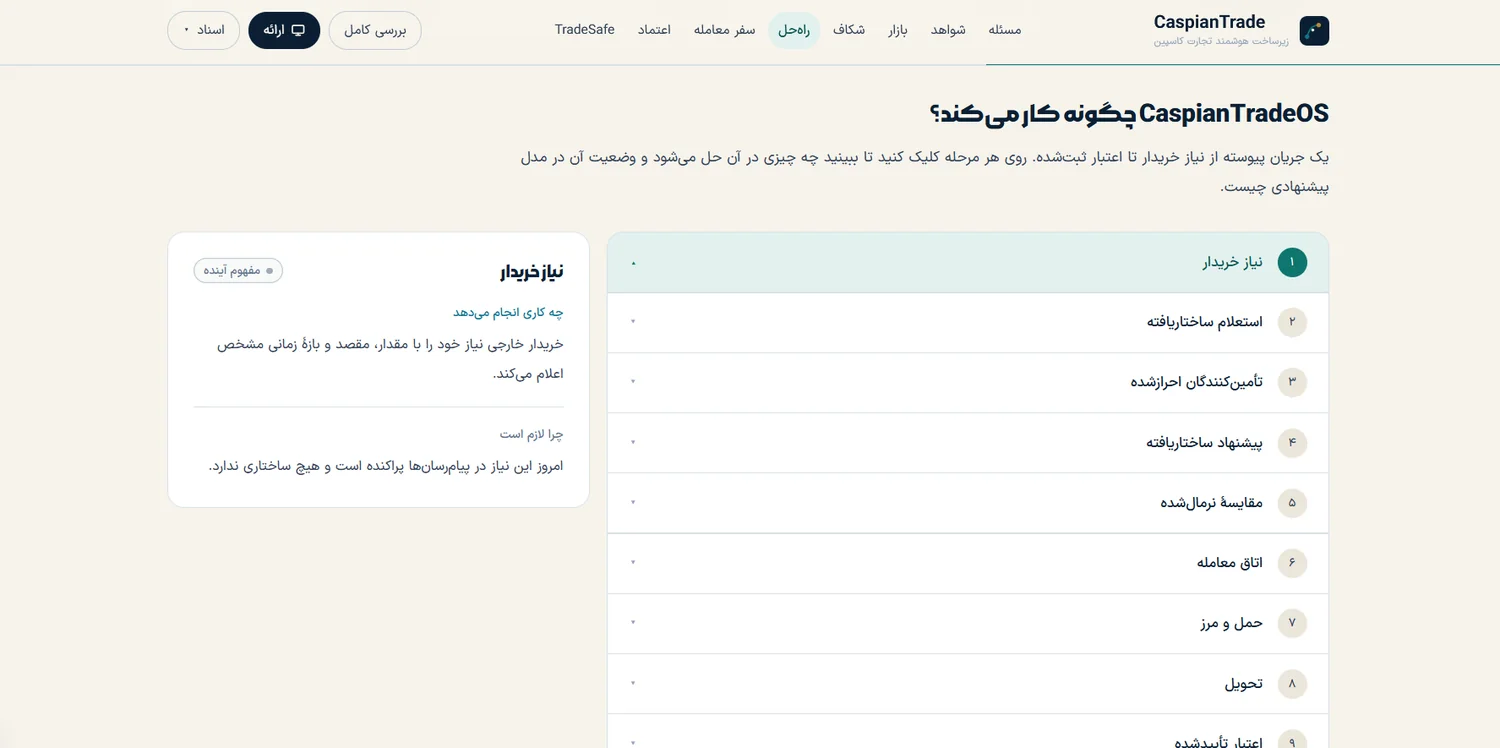Select the راه‌حل nav tab

click(794, 30)
